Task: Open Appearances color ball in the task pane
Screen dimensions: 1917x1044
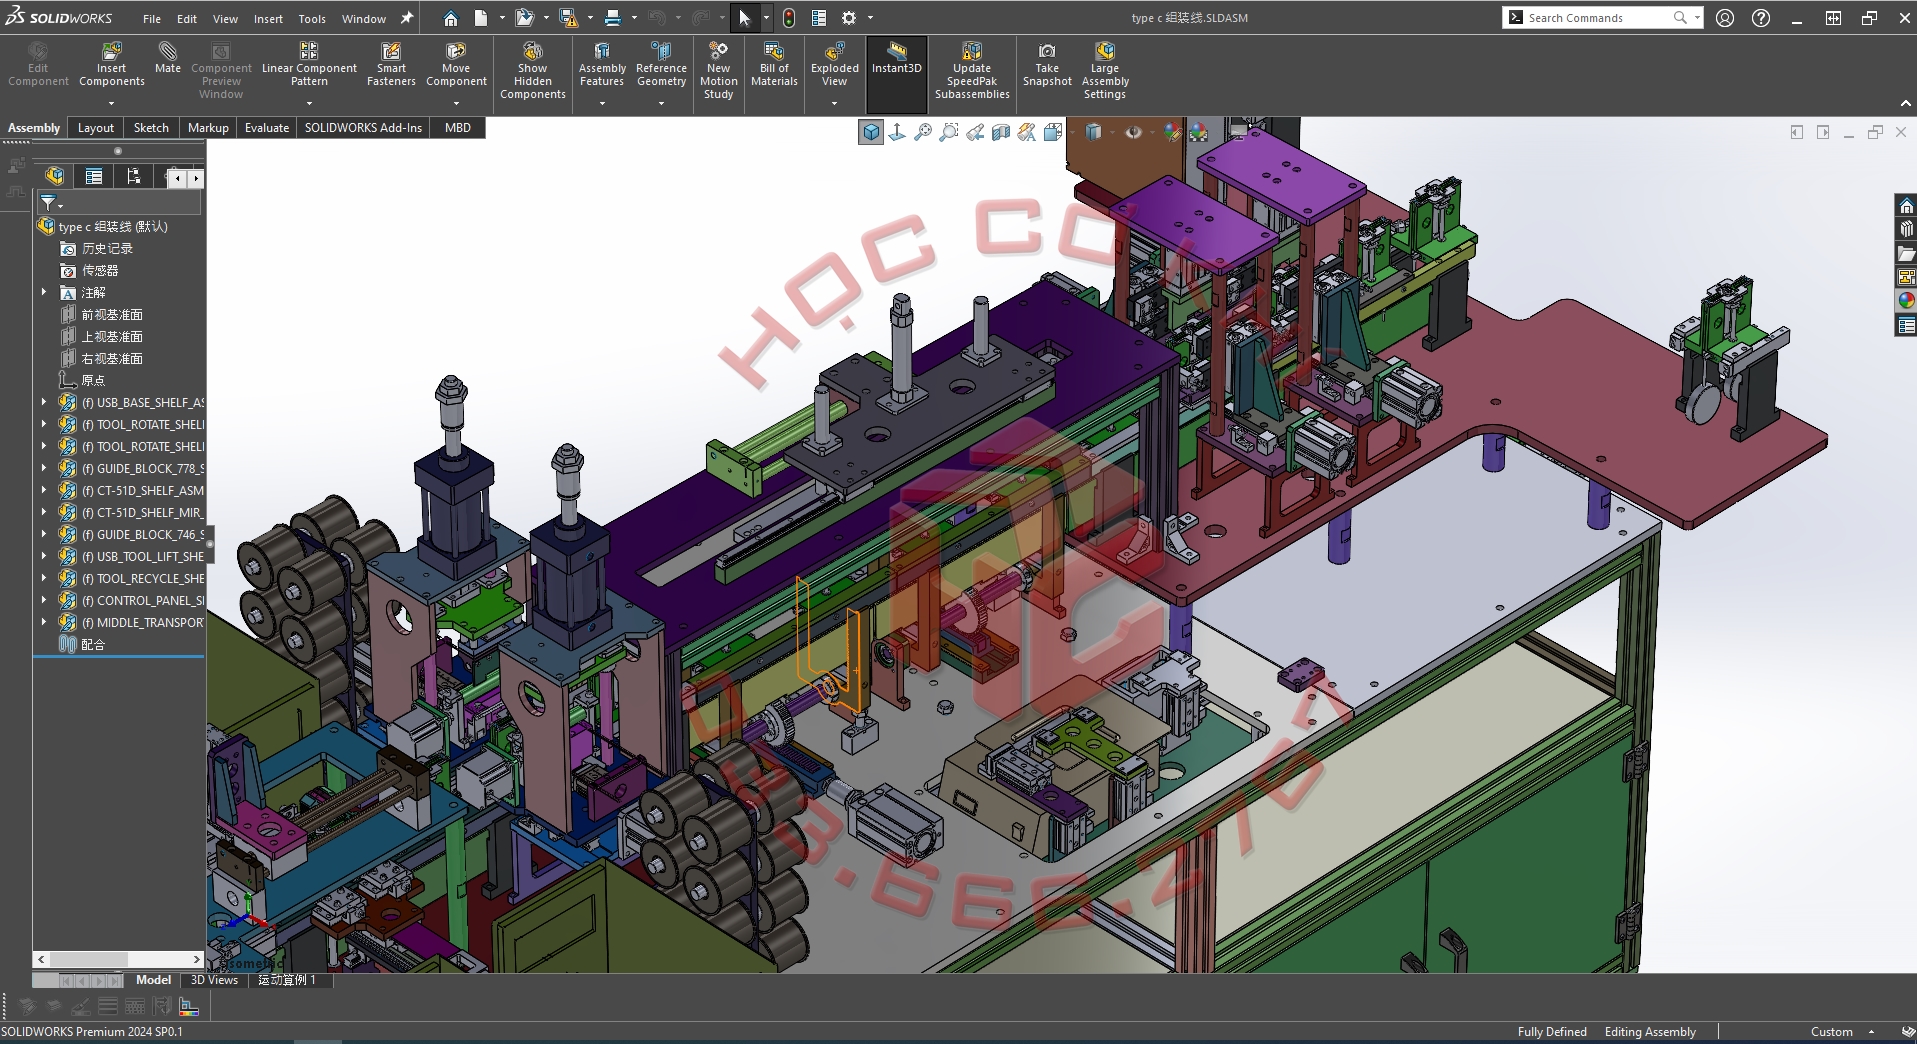Action: click(x=1906, y=301)
